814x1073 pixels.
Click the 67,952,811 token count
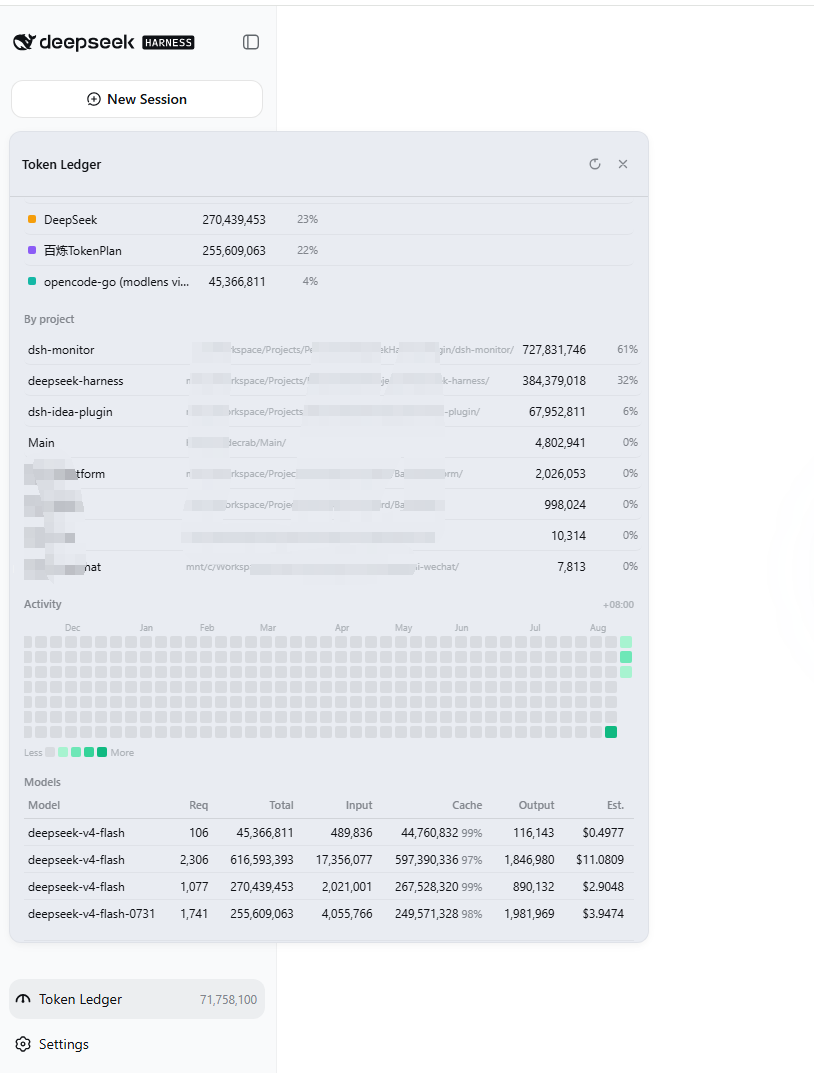click(x=557, y=411)
